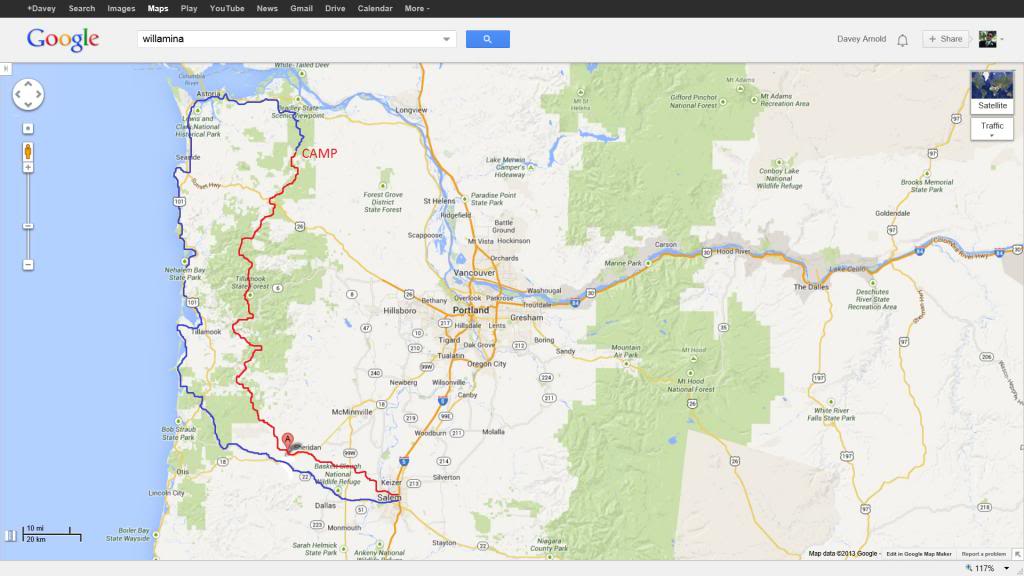Viewport: 1024px width, 576px height.
Task: Click the blue search magnifier button
Action: click(x=487, y=39)
